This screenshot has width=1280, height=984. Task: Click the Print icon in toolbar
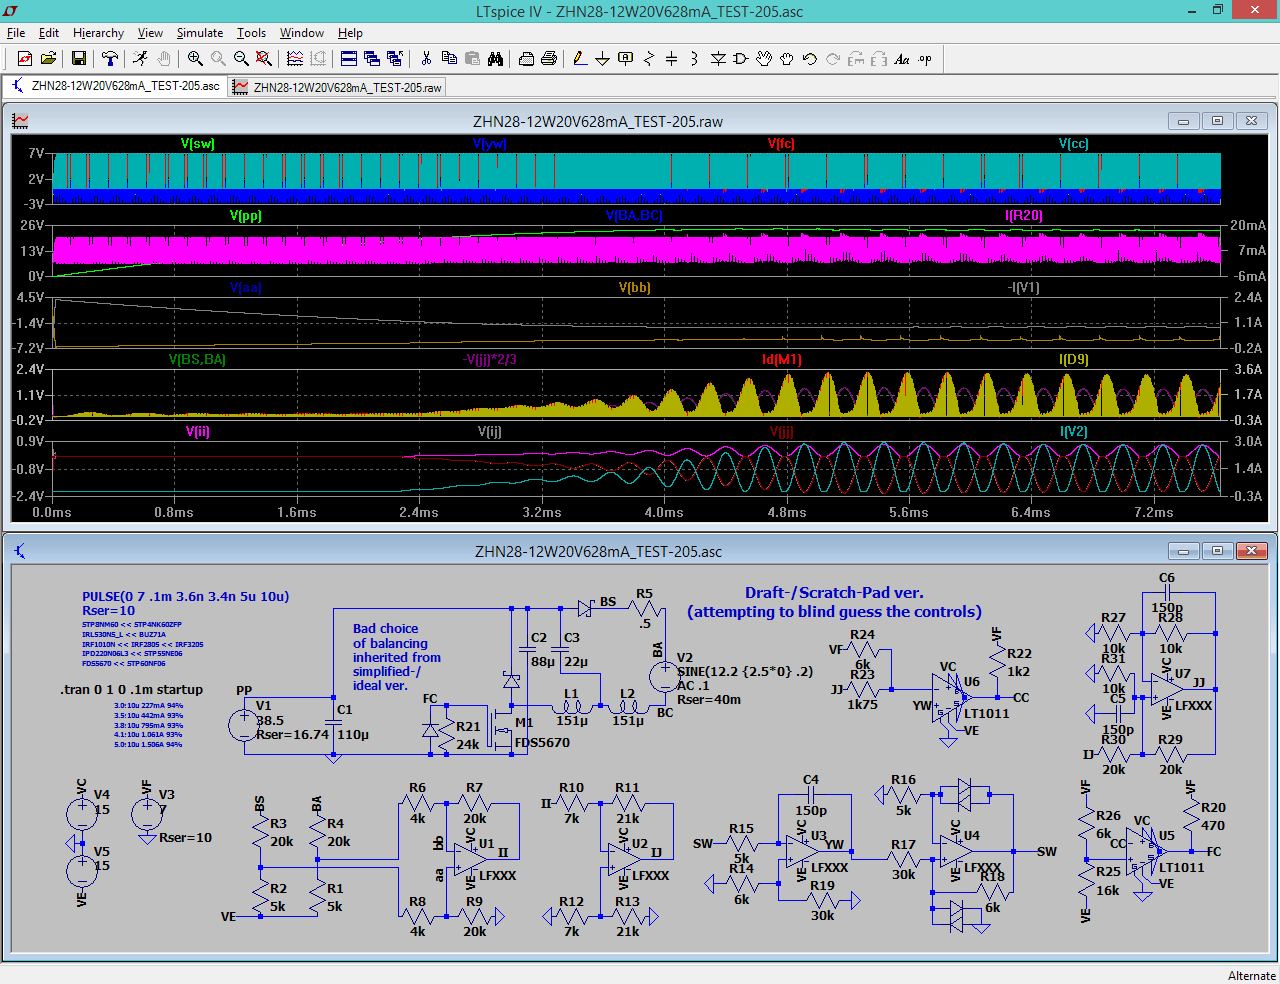coord(549,59)
